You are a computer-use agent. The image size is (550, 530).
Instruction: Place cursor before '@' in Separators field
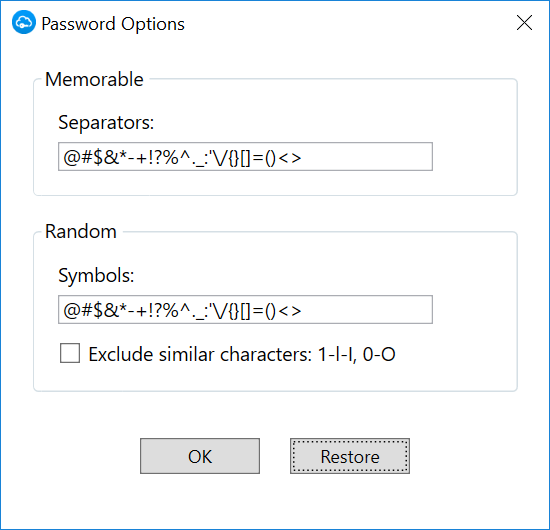(x=63, y=157)
